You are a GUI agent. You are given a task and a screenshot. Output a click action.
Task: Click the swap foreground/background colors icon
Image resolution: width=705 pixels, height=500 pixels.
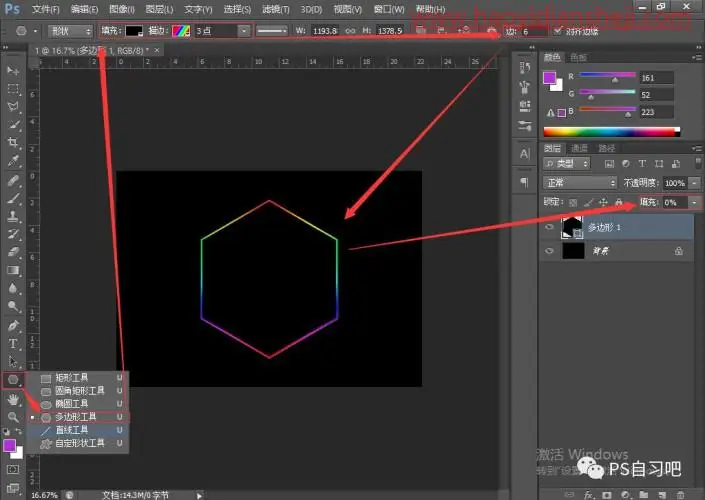click(x=18, y=431)
